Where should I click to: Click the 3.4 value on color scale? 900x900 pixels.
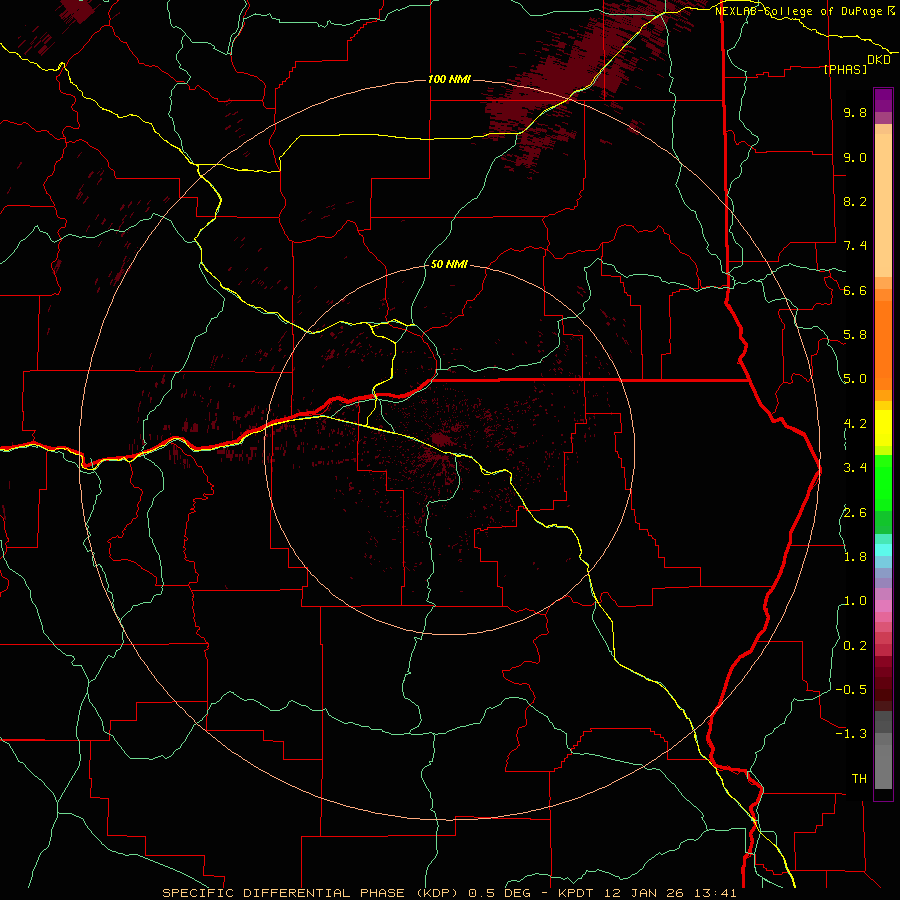click(855, 468)
